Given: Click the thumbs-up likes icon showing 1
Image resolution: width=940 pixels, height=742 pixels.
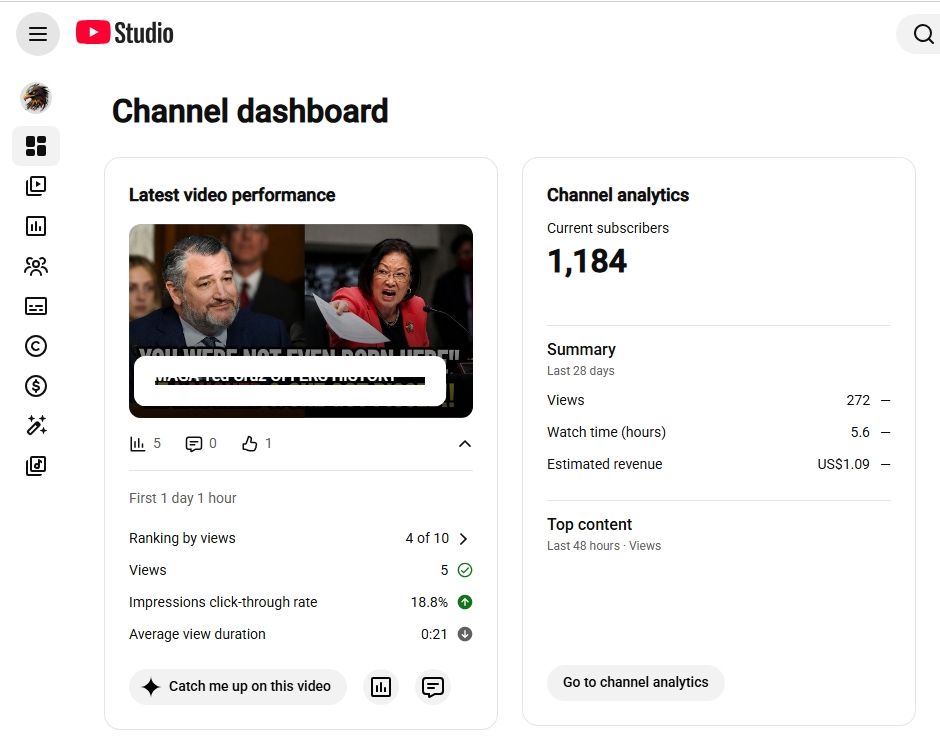Looking at the screenshot, I should 249,444.
